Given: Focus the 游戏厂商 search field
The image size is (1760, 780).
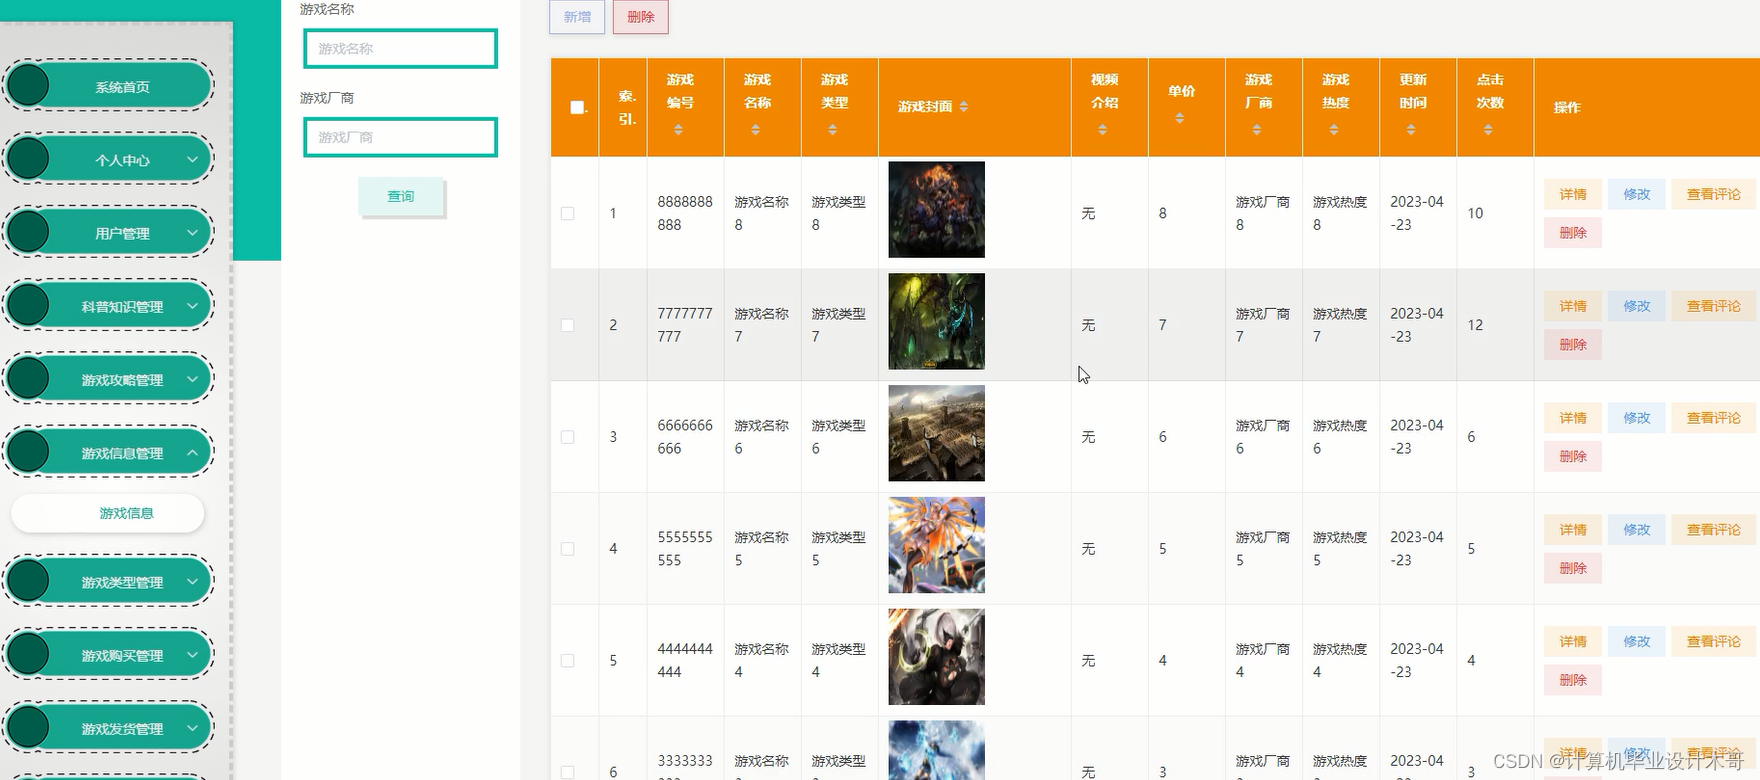Looking at the screenshot, I should click(401, 137).
